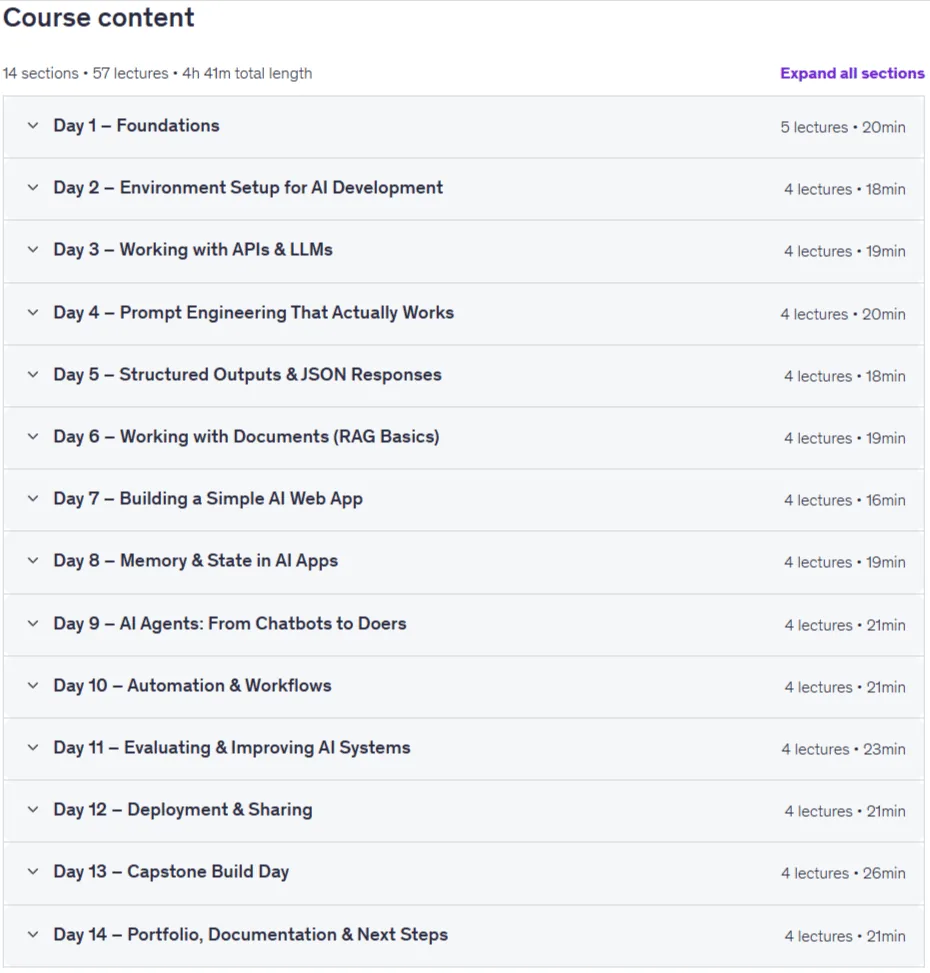The width and height of the screenshot is (930, 973).
Task: Click the chevron beside Day 1 – Foundations
Action: click(33, 125)
